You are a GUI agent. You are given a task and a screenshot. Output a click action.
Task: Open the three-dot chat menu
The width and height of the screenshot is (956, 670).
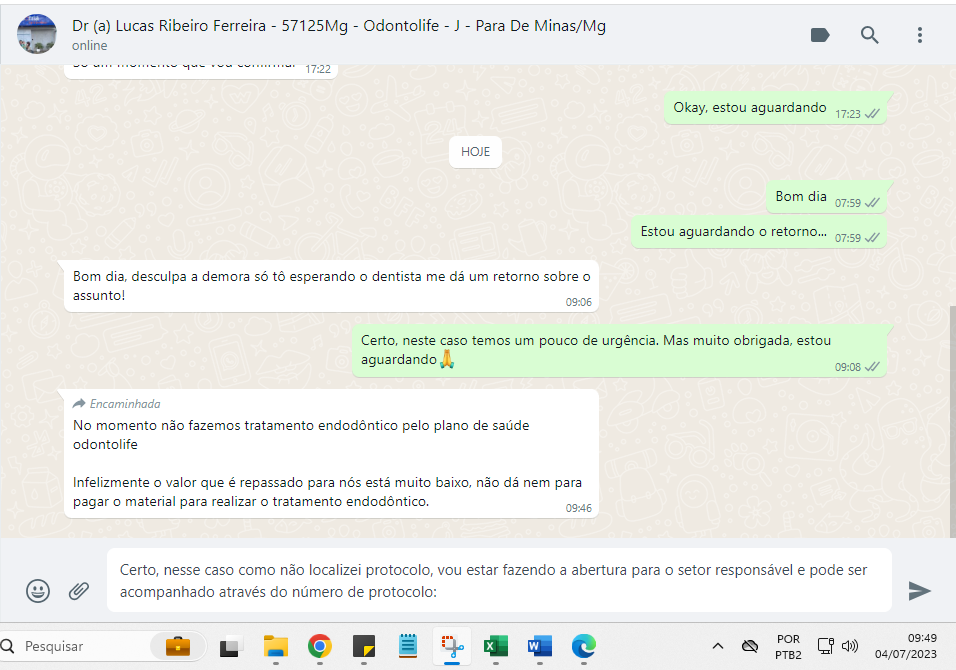tap(920, 35)
